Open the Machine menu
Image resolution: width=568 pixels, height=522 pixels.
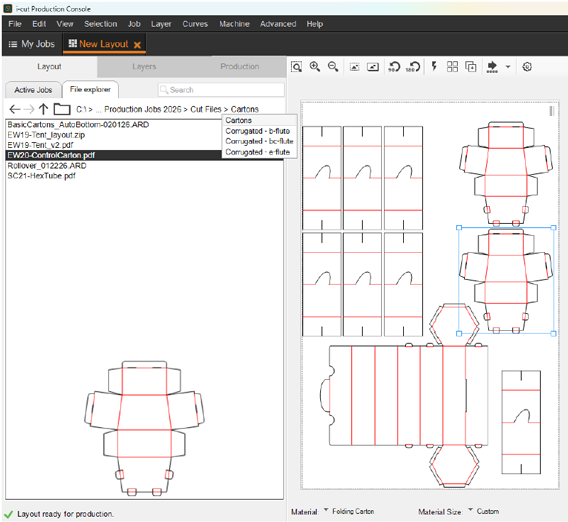coord(234,24)
